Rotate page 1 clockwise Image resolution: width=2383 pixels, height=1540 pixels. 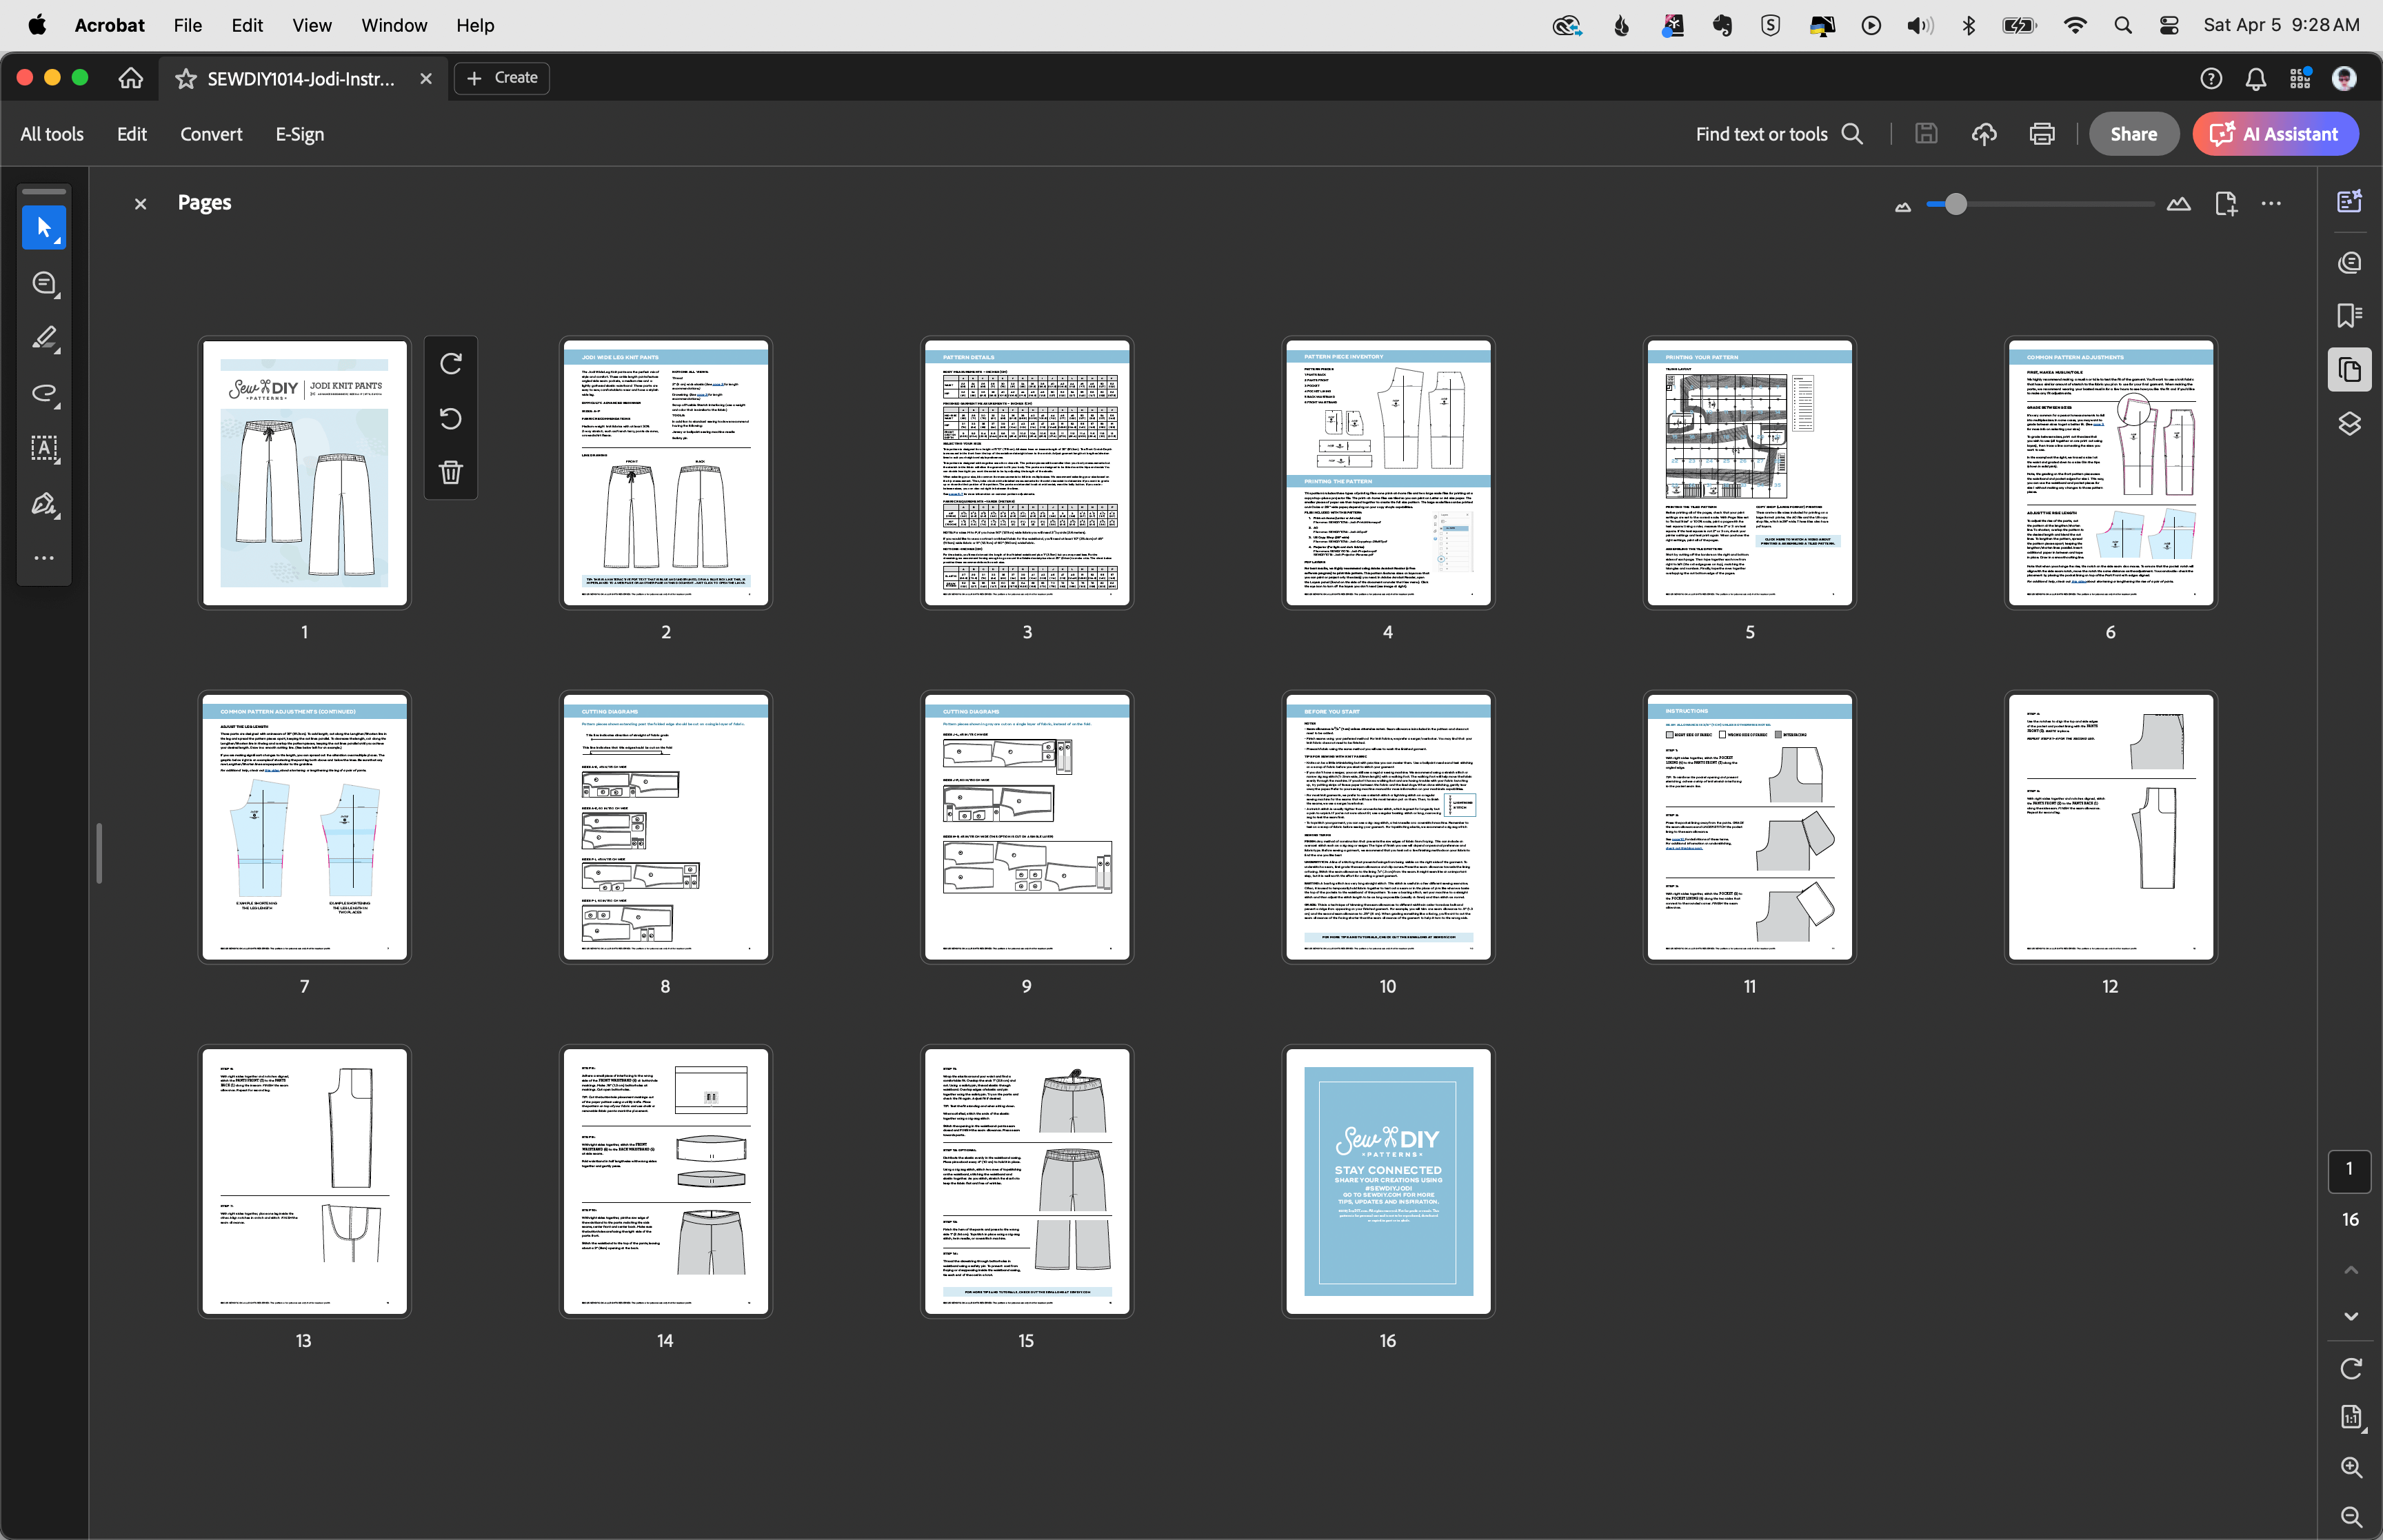tap(451, 364)
